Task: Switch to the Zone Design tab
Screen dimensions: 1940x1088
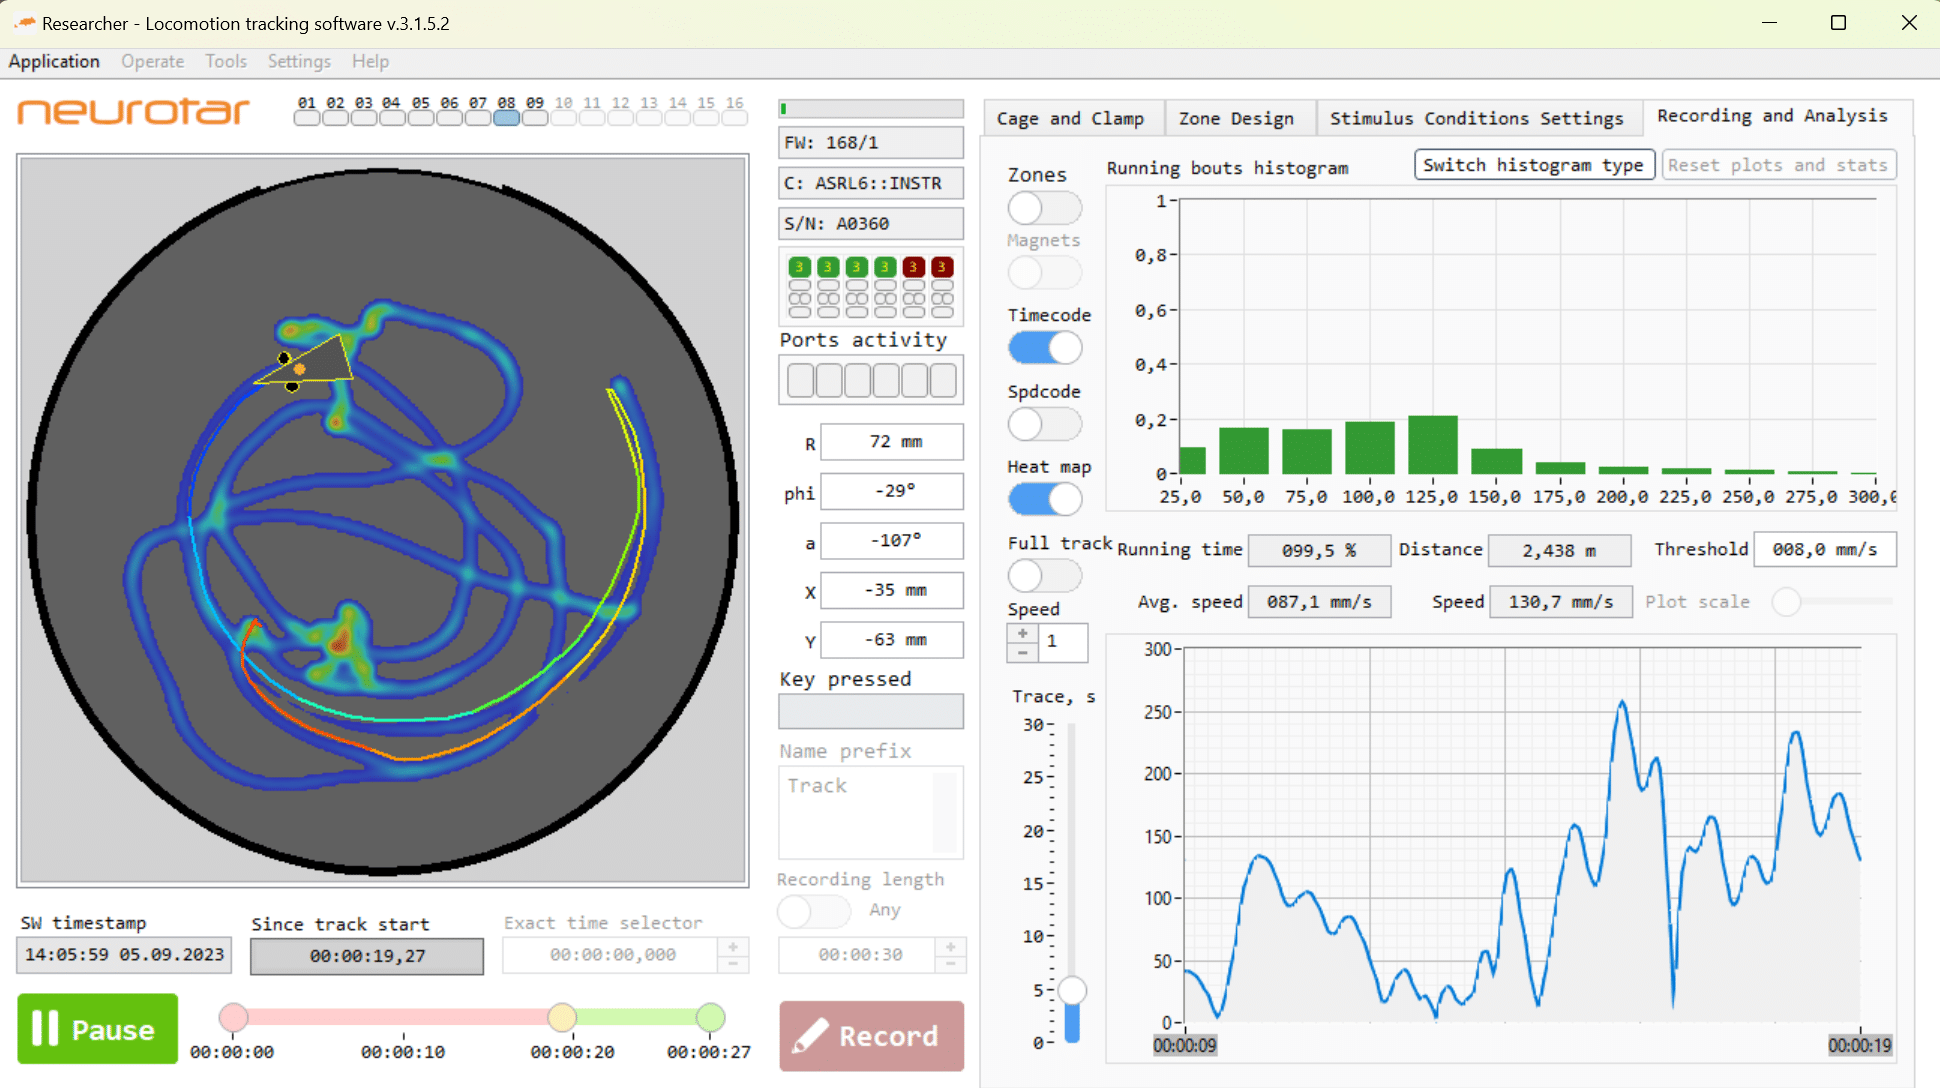Action: tap(1238, 117)
